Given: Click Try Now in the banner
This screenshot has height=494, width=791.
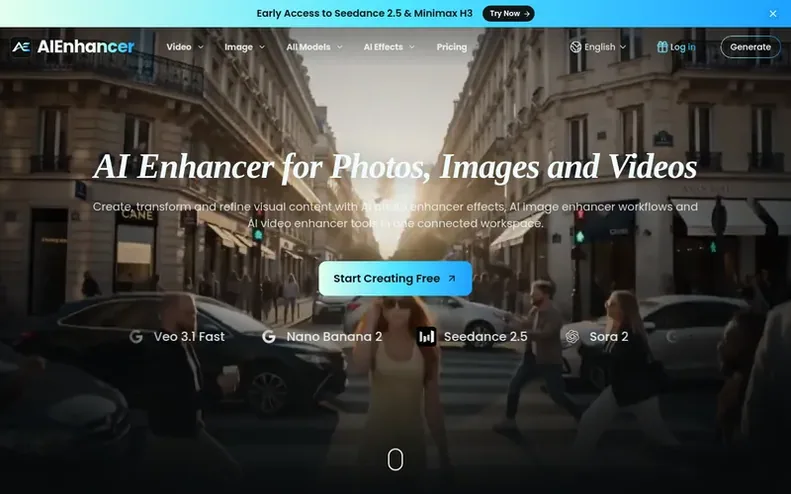Looking at the screenshot, I should click(508, 14).
